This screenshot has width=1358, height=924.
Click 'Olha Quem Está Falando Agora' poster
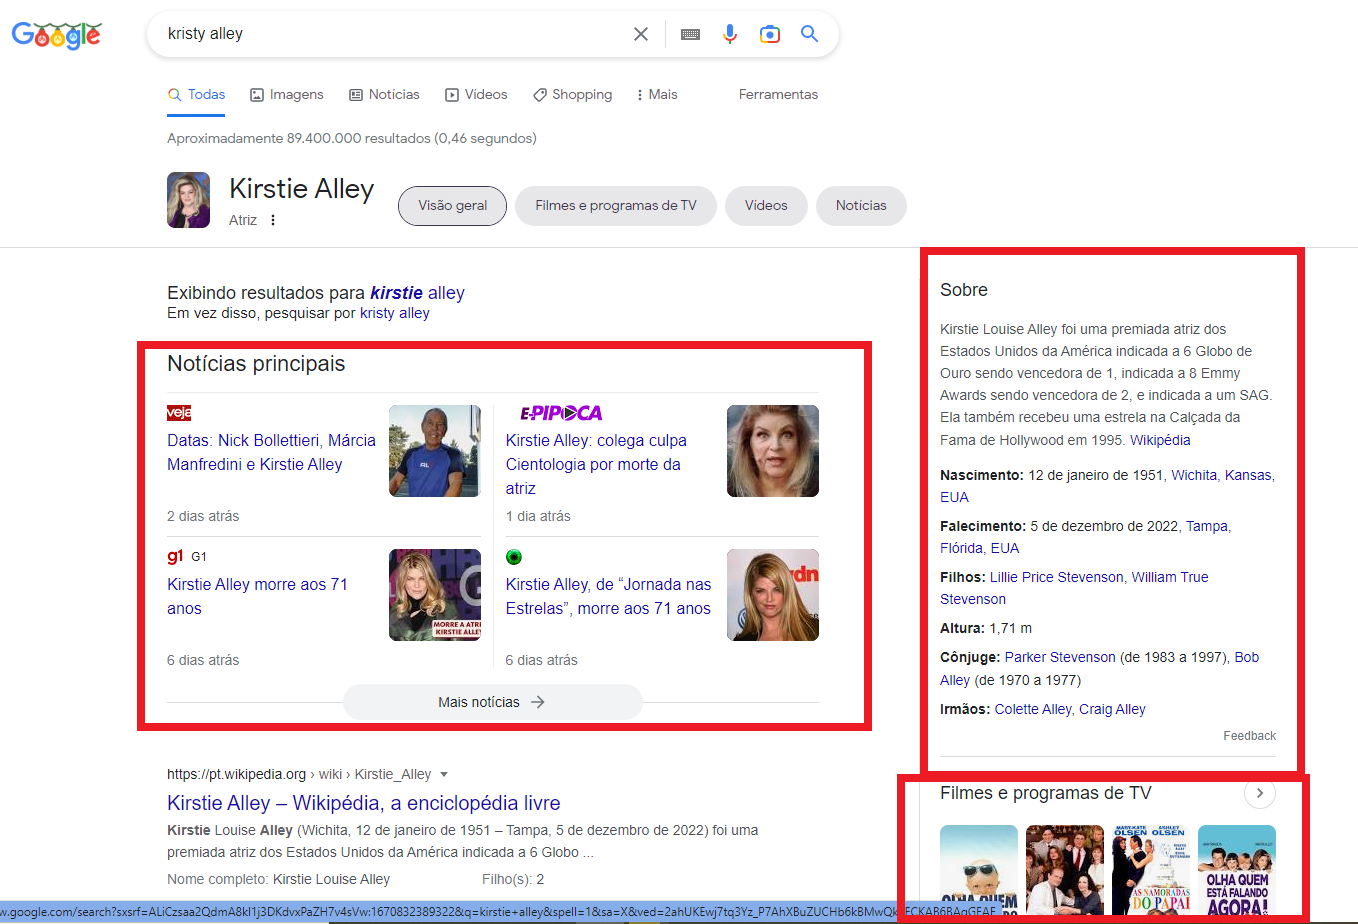click(1237, 870)
